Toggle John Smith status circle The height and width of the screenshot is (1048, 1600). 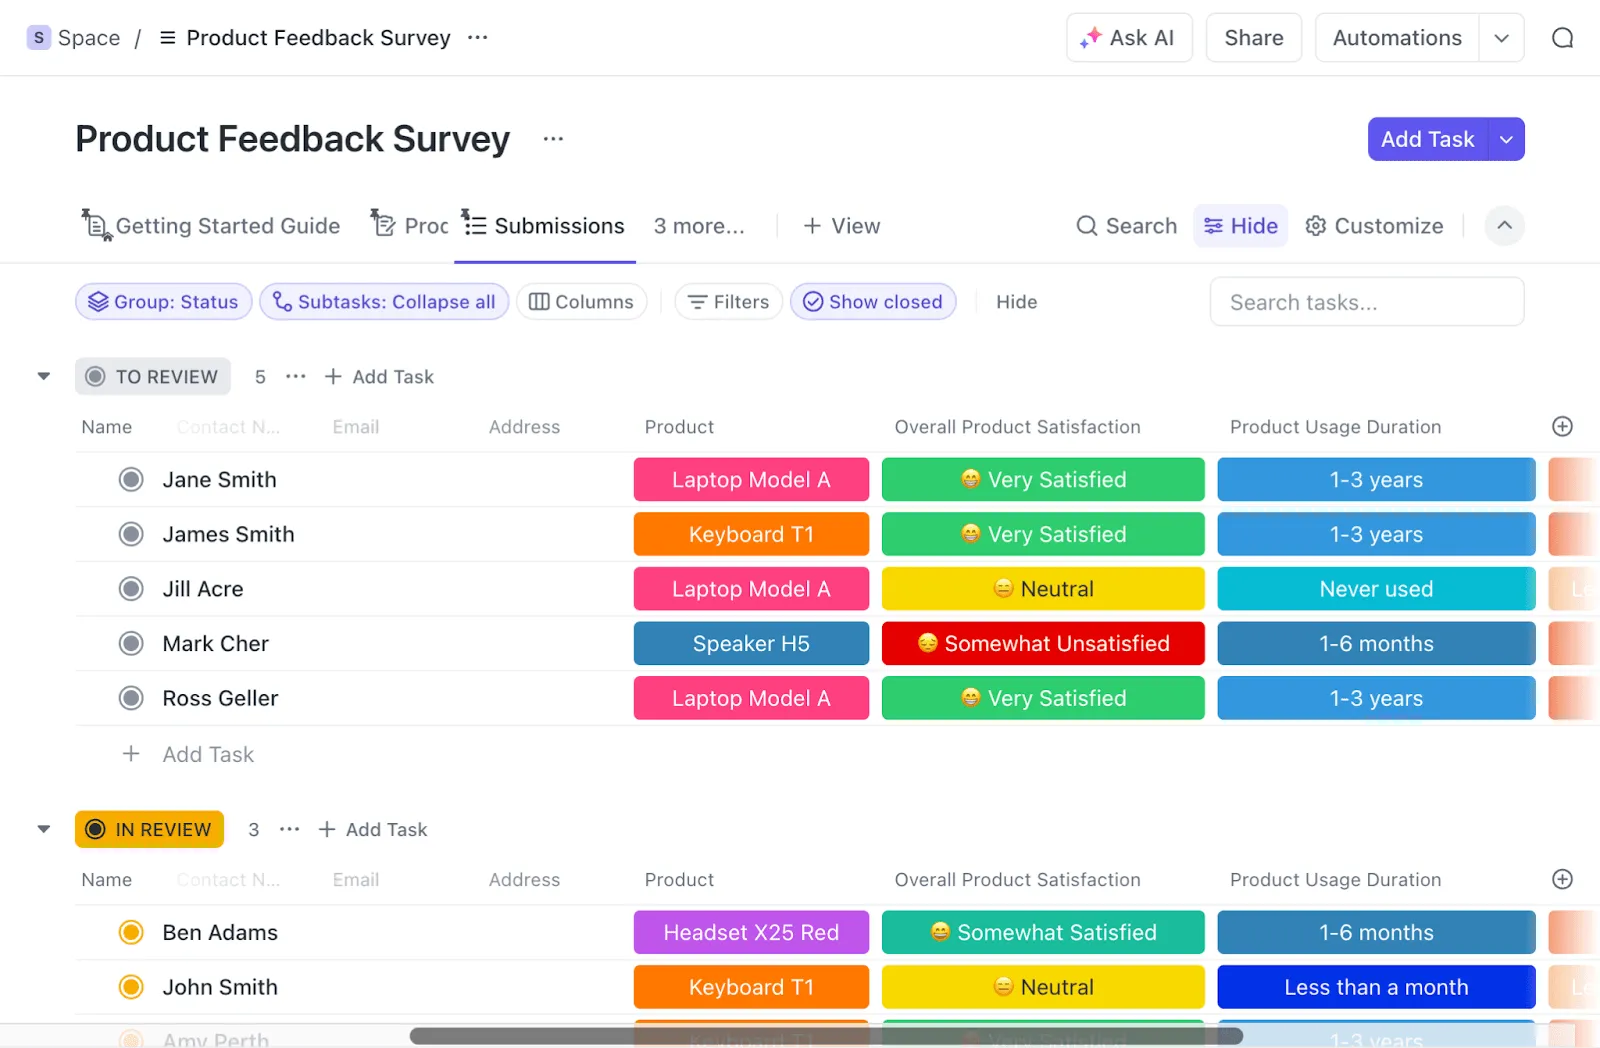click(131, 987)
